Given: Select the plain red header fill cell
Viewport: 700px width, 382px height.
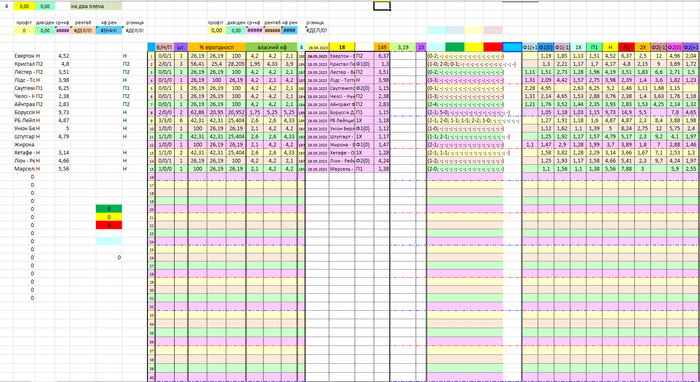Looking at the screenshot, I should (x=493, y=47).
